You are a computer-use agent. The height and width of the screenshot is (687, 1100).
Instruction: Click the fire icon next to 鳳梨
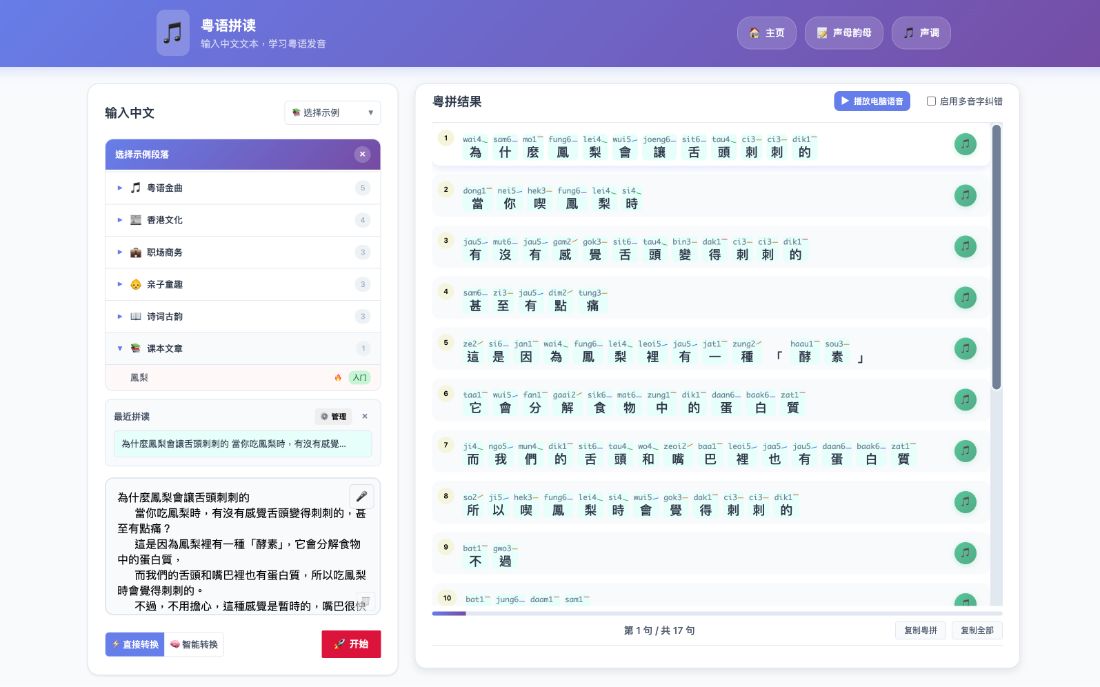point(338,378)
